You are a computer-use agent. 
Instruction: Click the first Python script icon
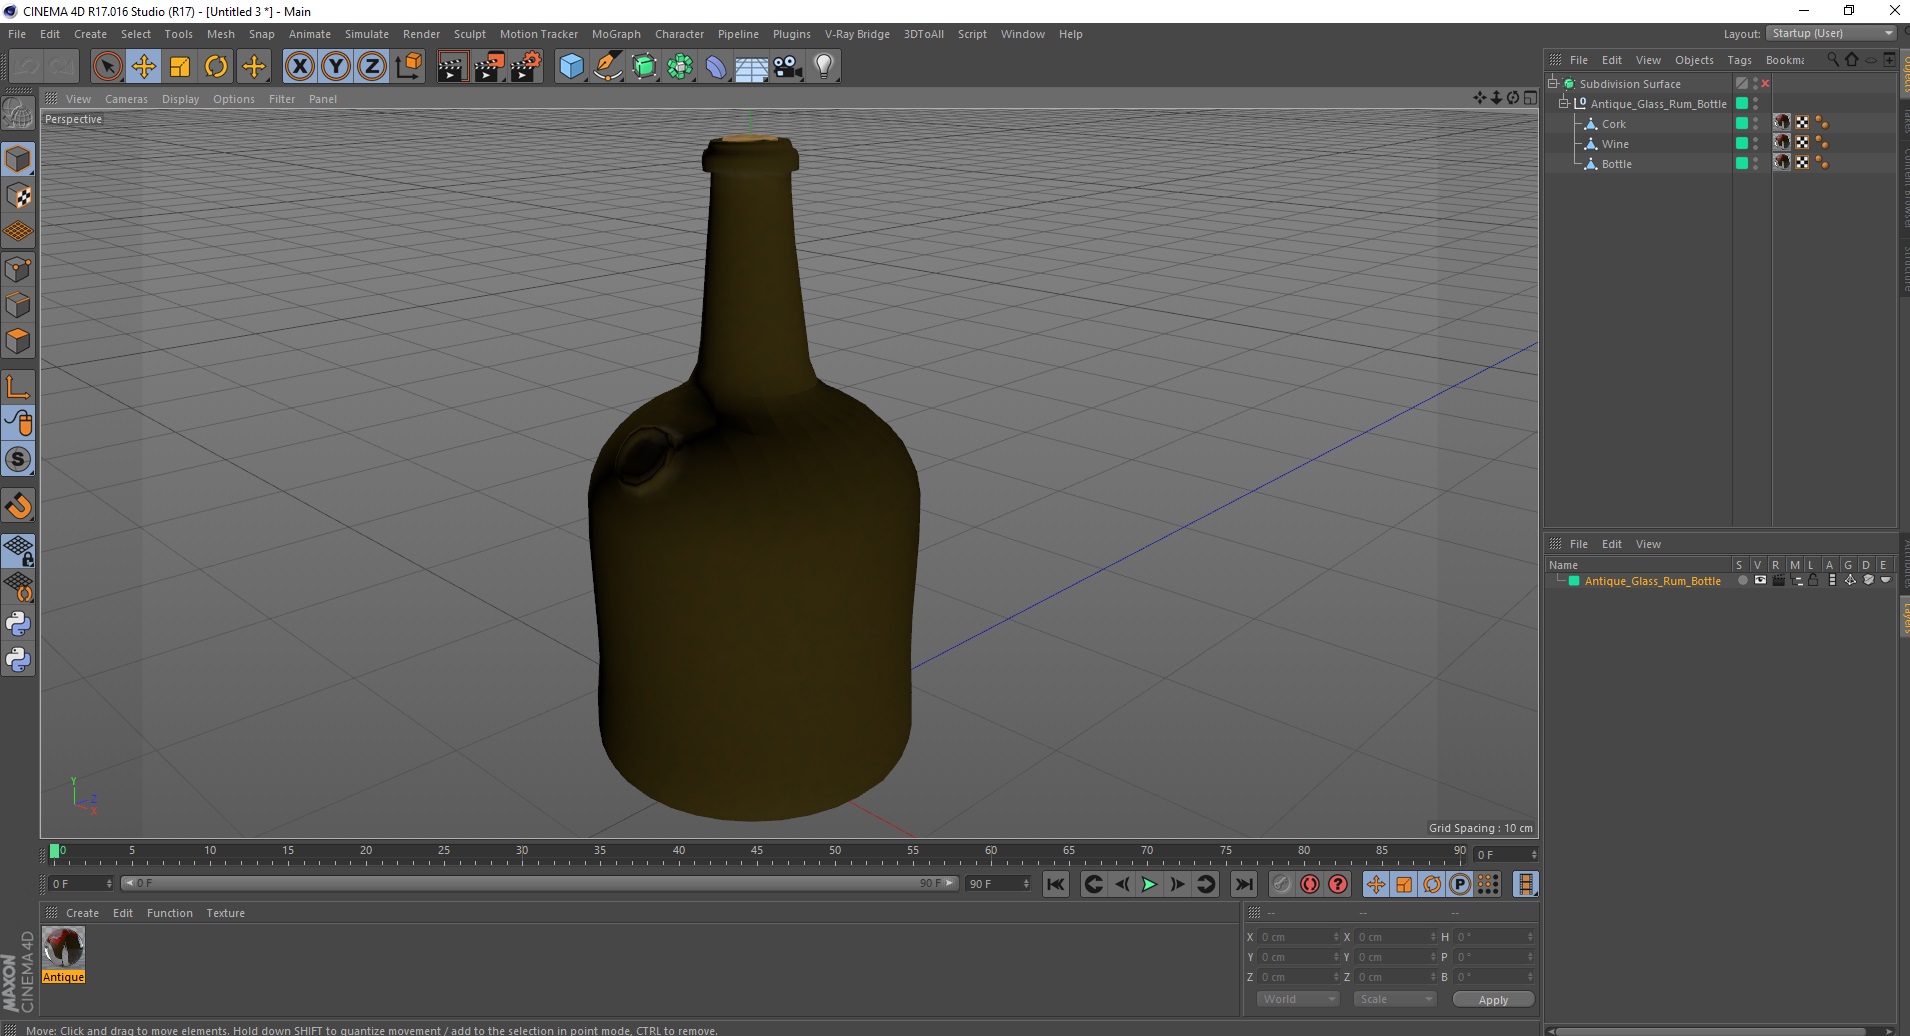coord(18,624)
